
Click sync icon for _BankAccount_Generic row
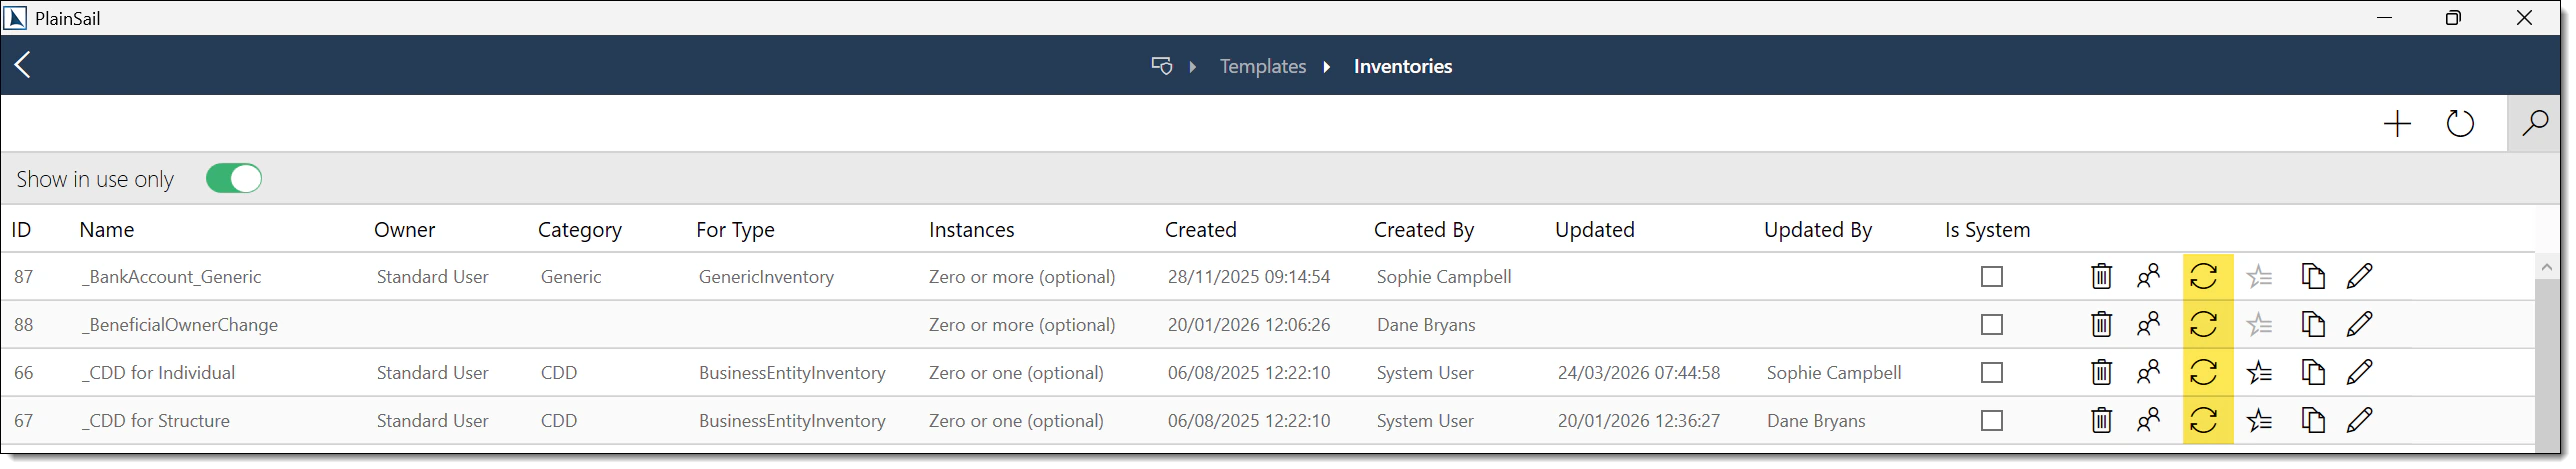(x=2204, y=276)
